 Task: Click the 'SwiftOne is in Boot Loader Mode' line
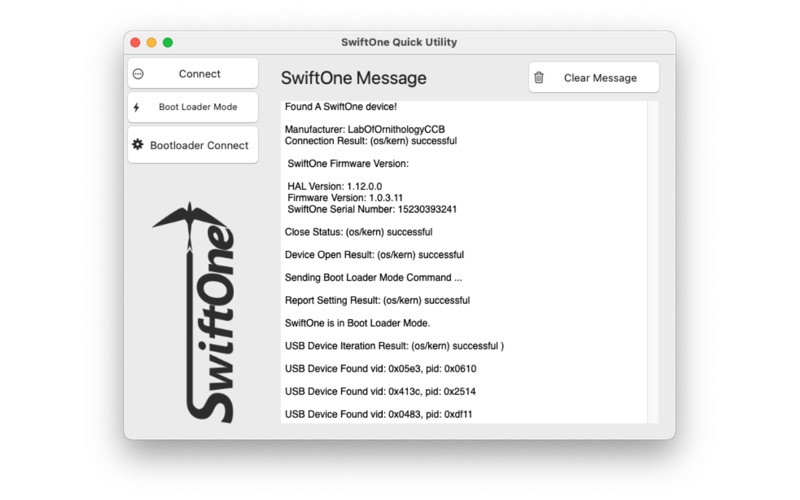coord(357,323)
